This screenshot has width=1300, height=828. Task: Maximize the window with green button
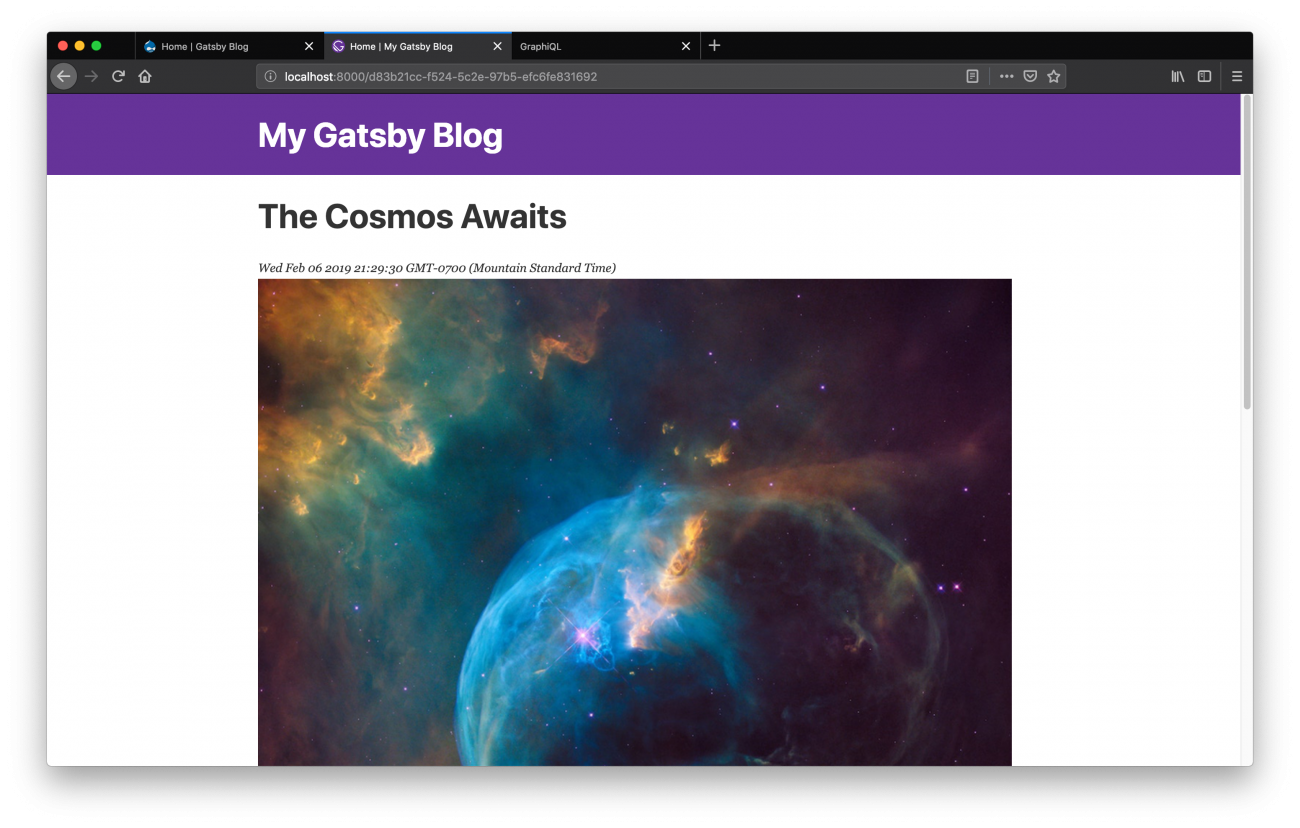coord(96,46)
